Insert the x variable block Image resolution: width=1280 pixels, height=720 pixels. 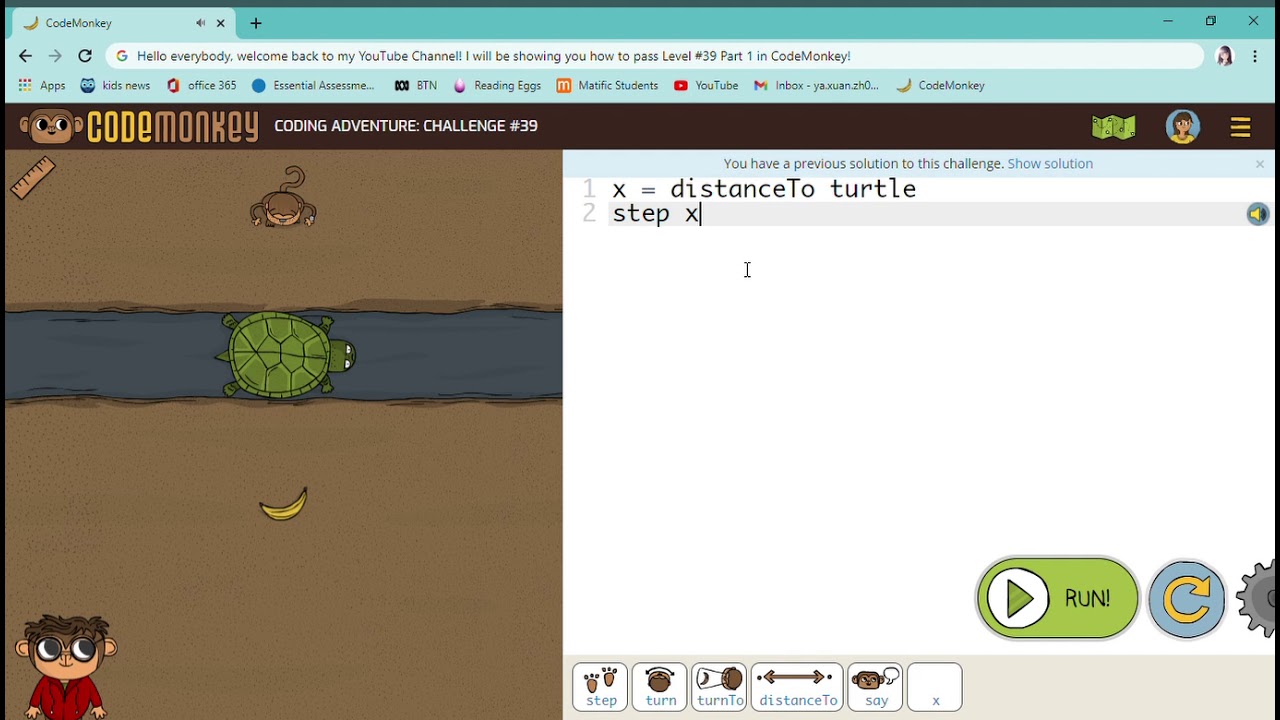[x=935, y=687]
